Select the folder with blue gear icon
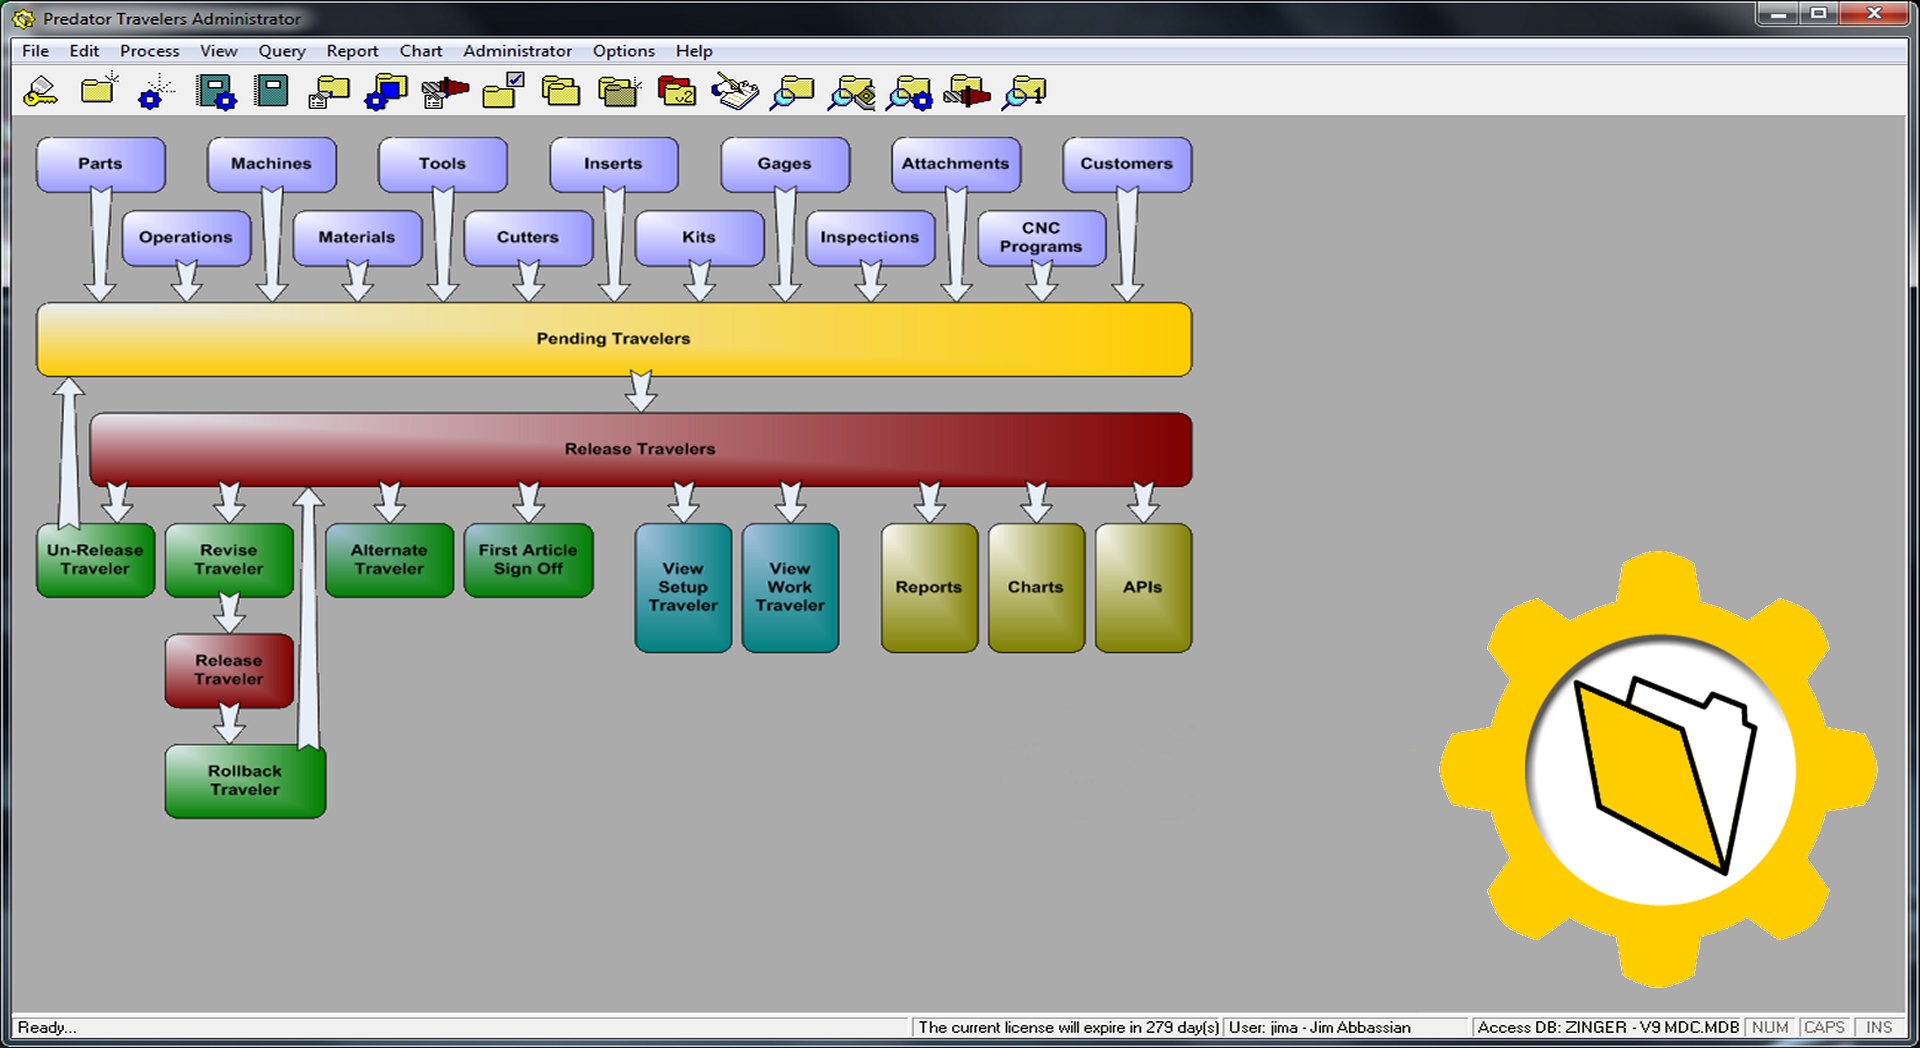The width and height of the screenshot is (1920, 1048). (385, 92)
